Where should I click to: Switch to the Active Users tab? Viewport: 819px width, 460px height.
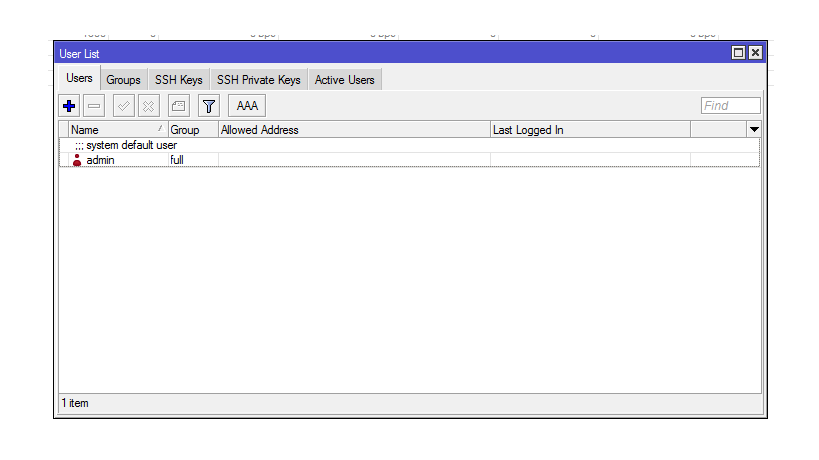[x=345, y=80]
